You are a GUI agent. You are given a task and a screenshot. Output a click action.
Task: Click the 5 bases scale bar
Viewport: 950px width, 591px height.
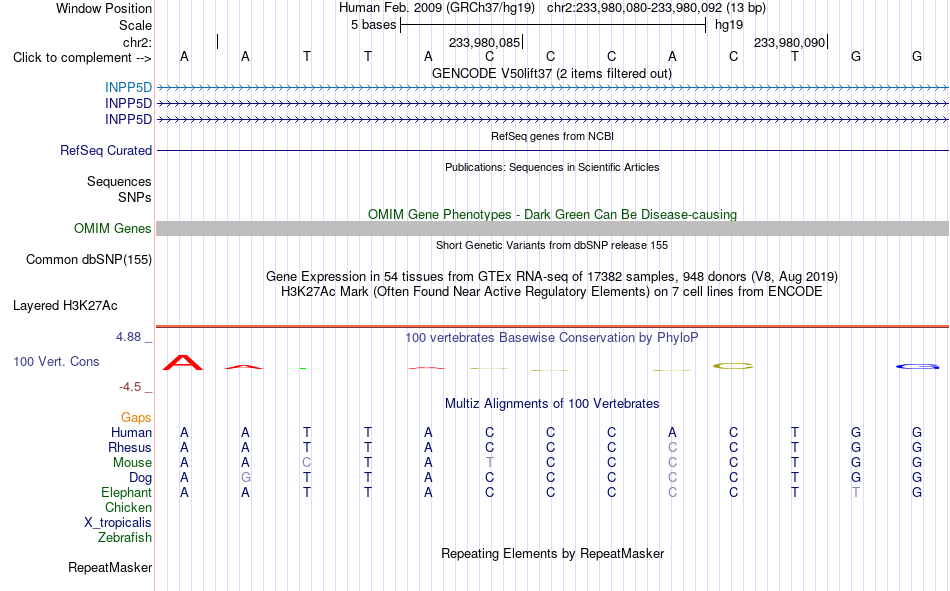click(x=553, y=25)
